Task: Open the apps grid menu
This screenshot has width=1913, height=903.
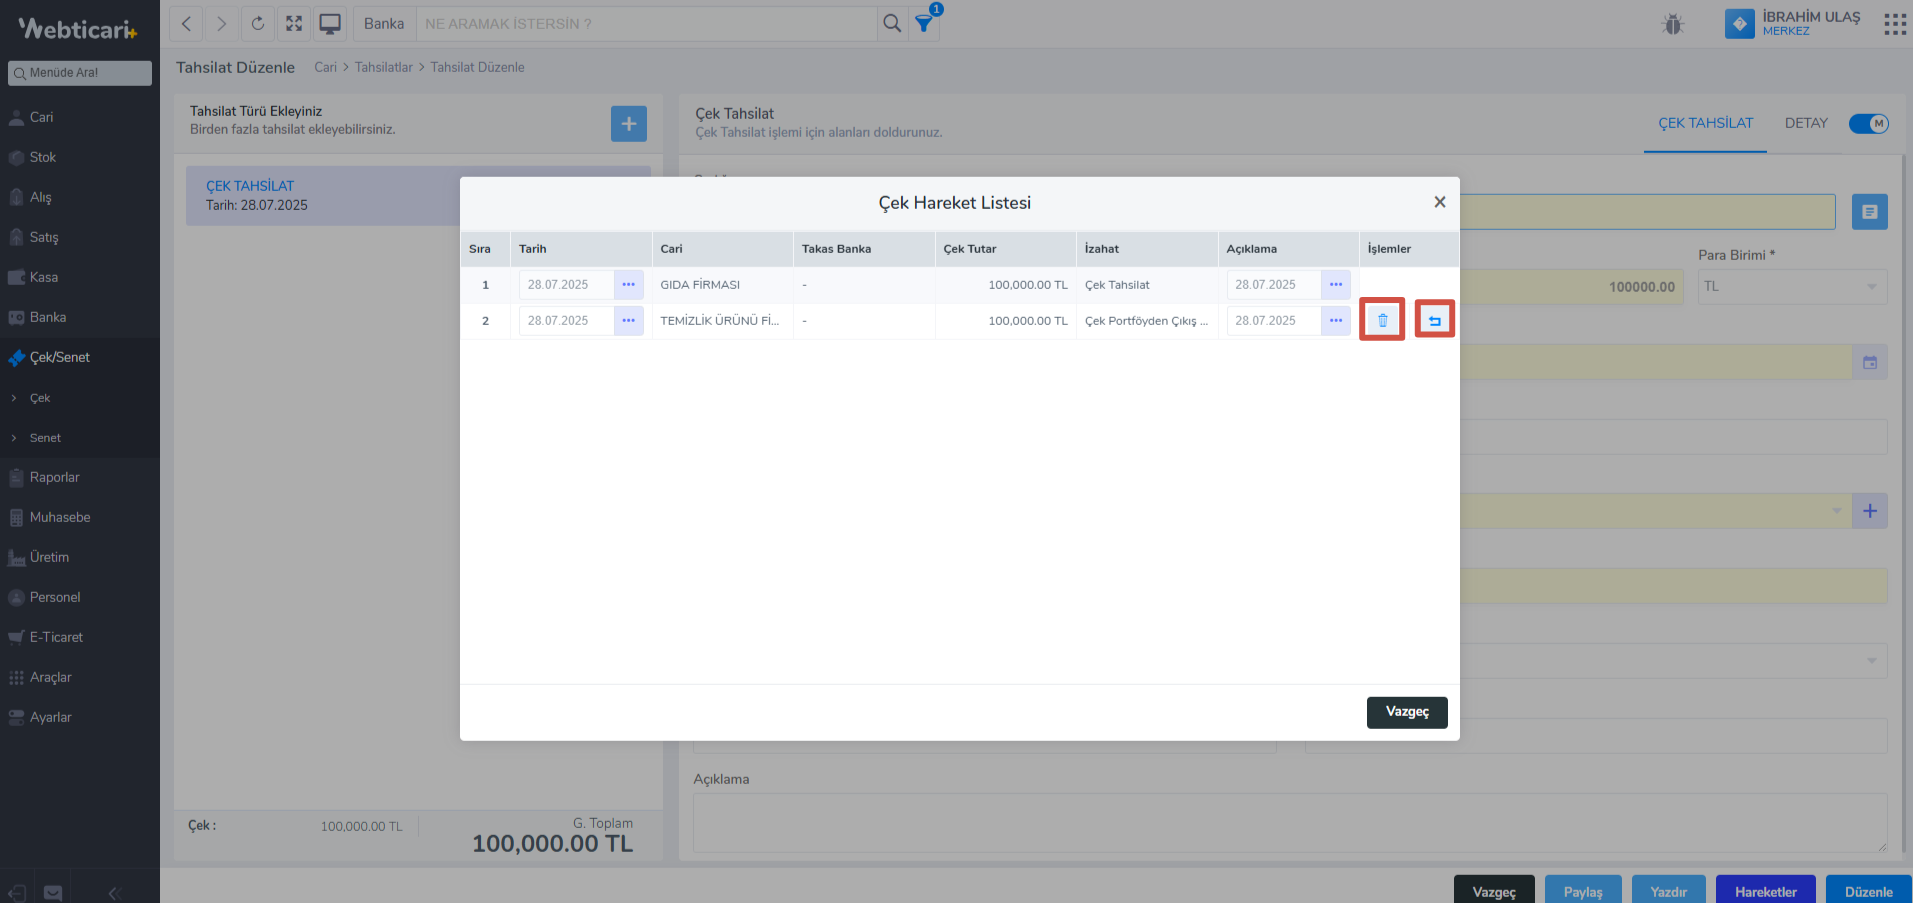Action: point(1894,24)
